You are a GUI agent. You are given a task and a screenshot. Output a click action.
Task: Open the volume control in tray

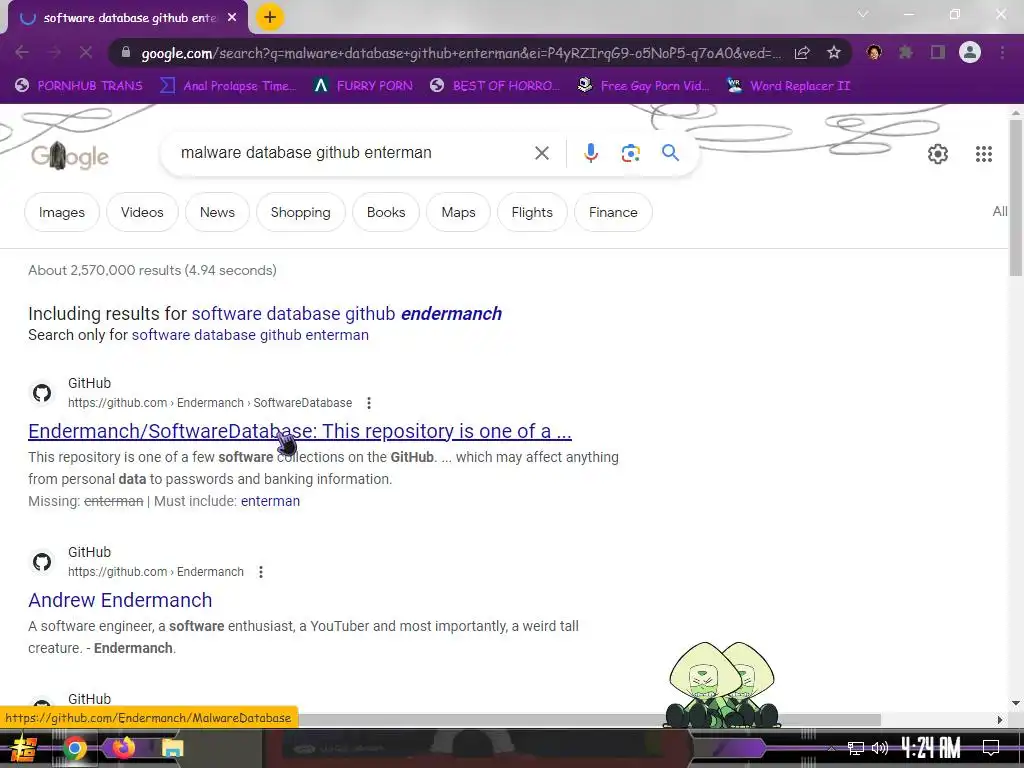(x=880, y=748)
